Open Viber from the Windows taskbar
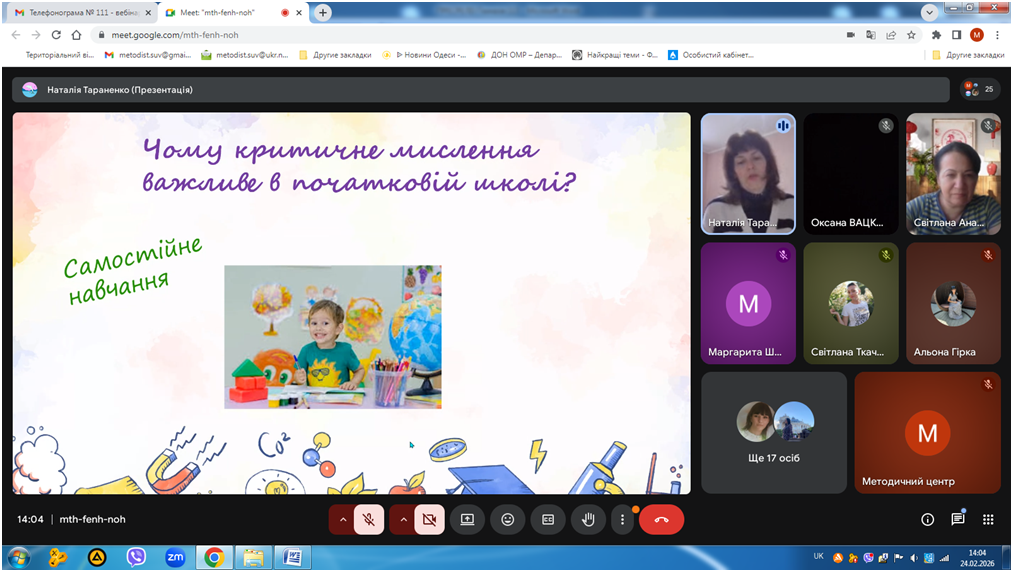Viewport: 1013px width, 572px height. pyautogui.click(x=136, y=556)
